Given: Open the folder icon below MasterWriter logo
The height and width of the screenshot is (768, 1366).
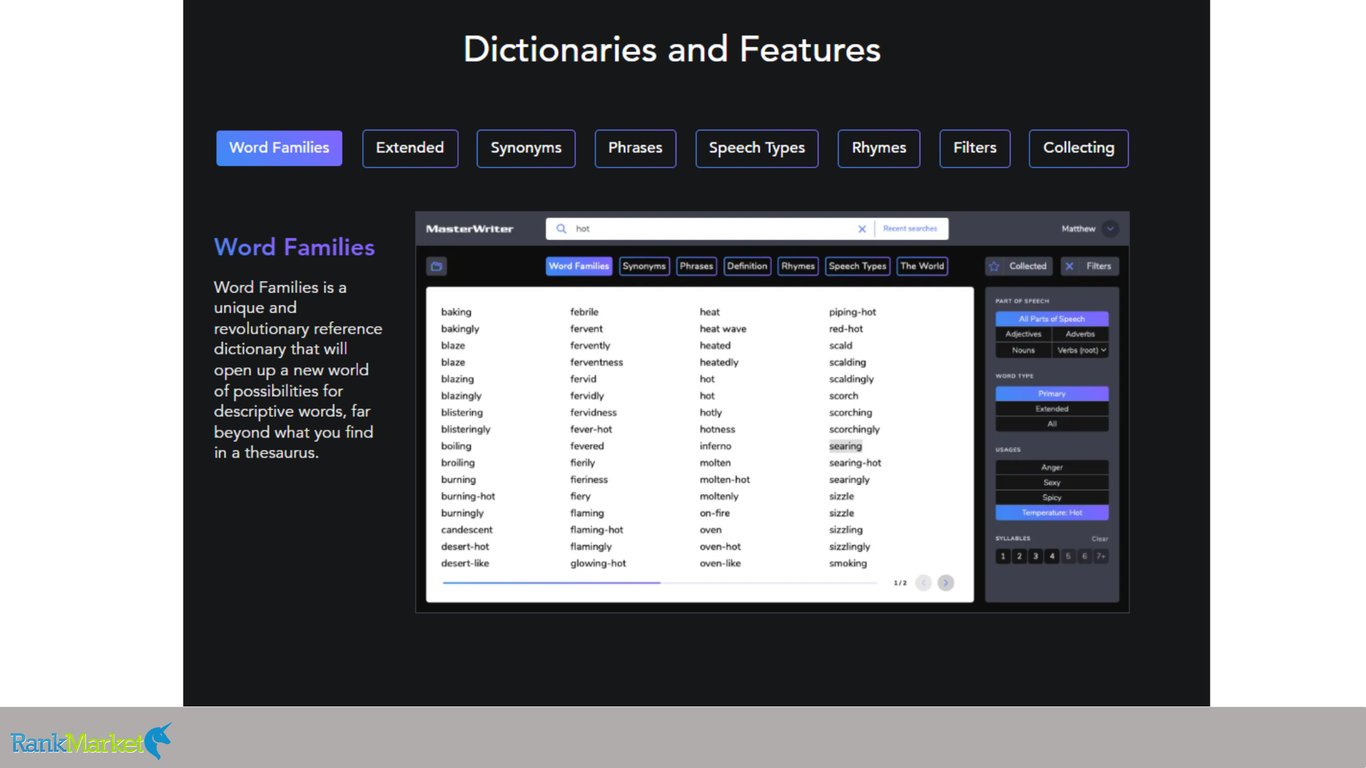Looking at the screenshot, I should (436, 266).
